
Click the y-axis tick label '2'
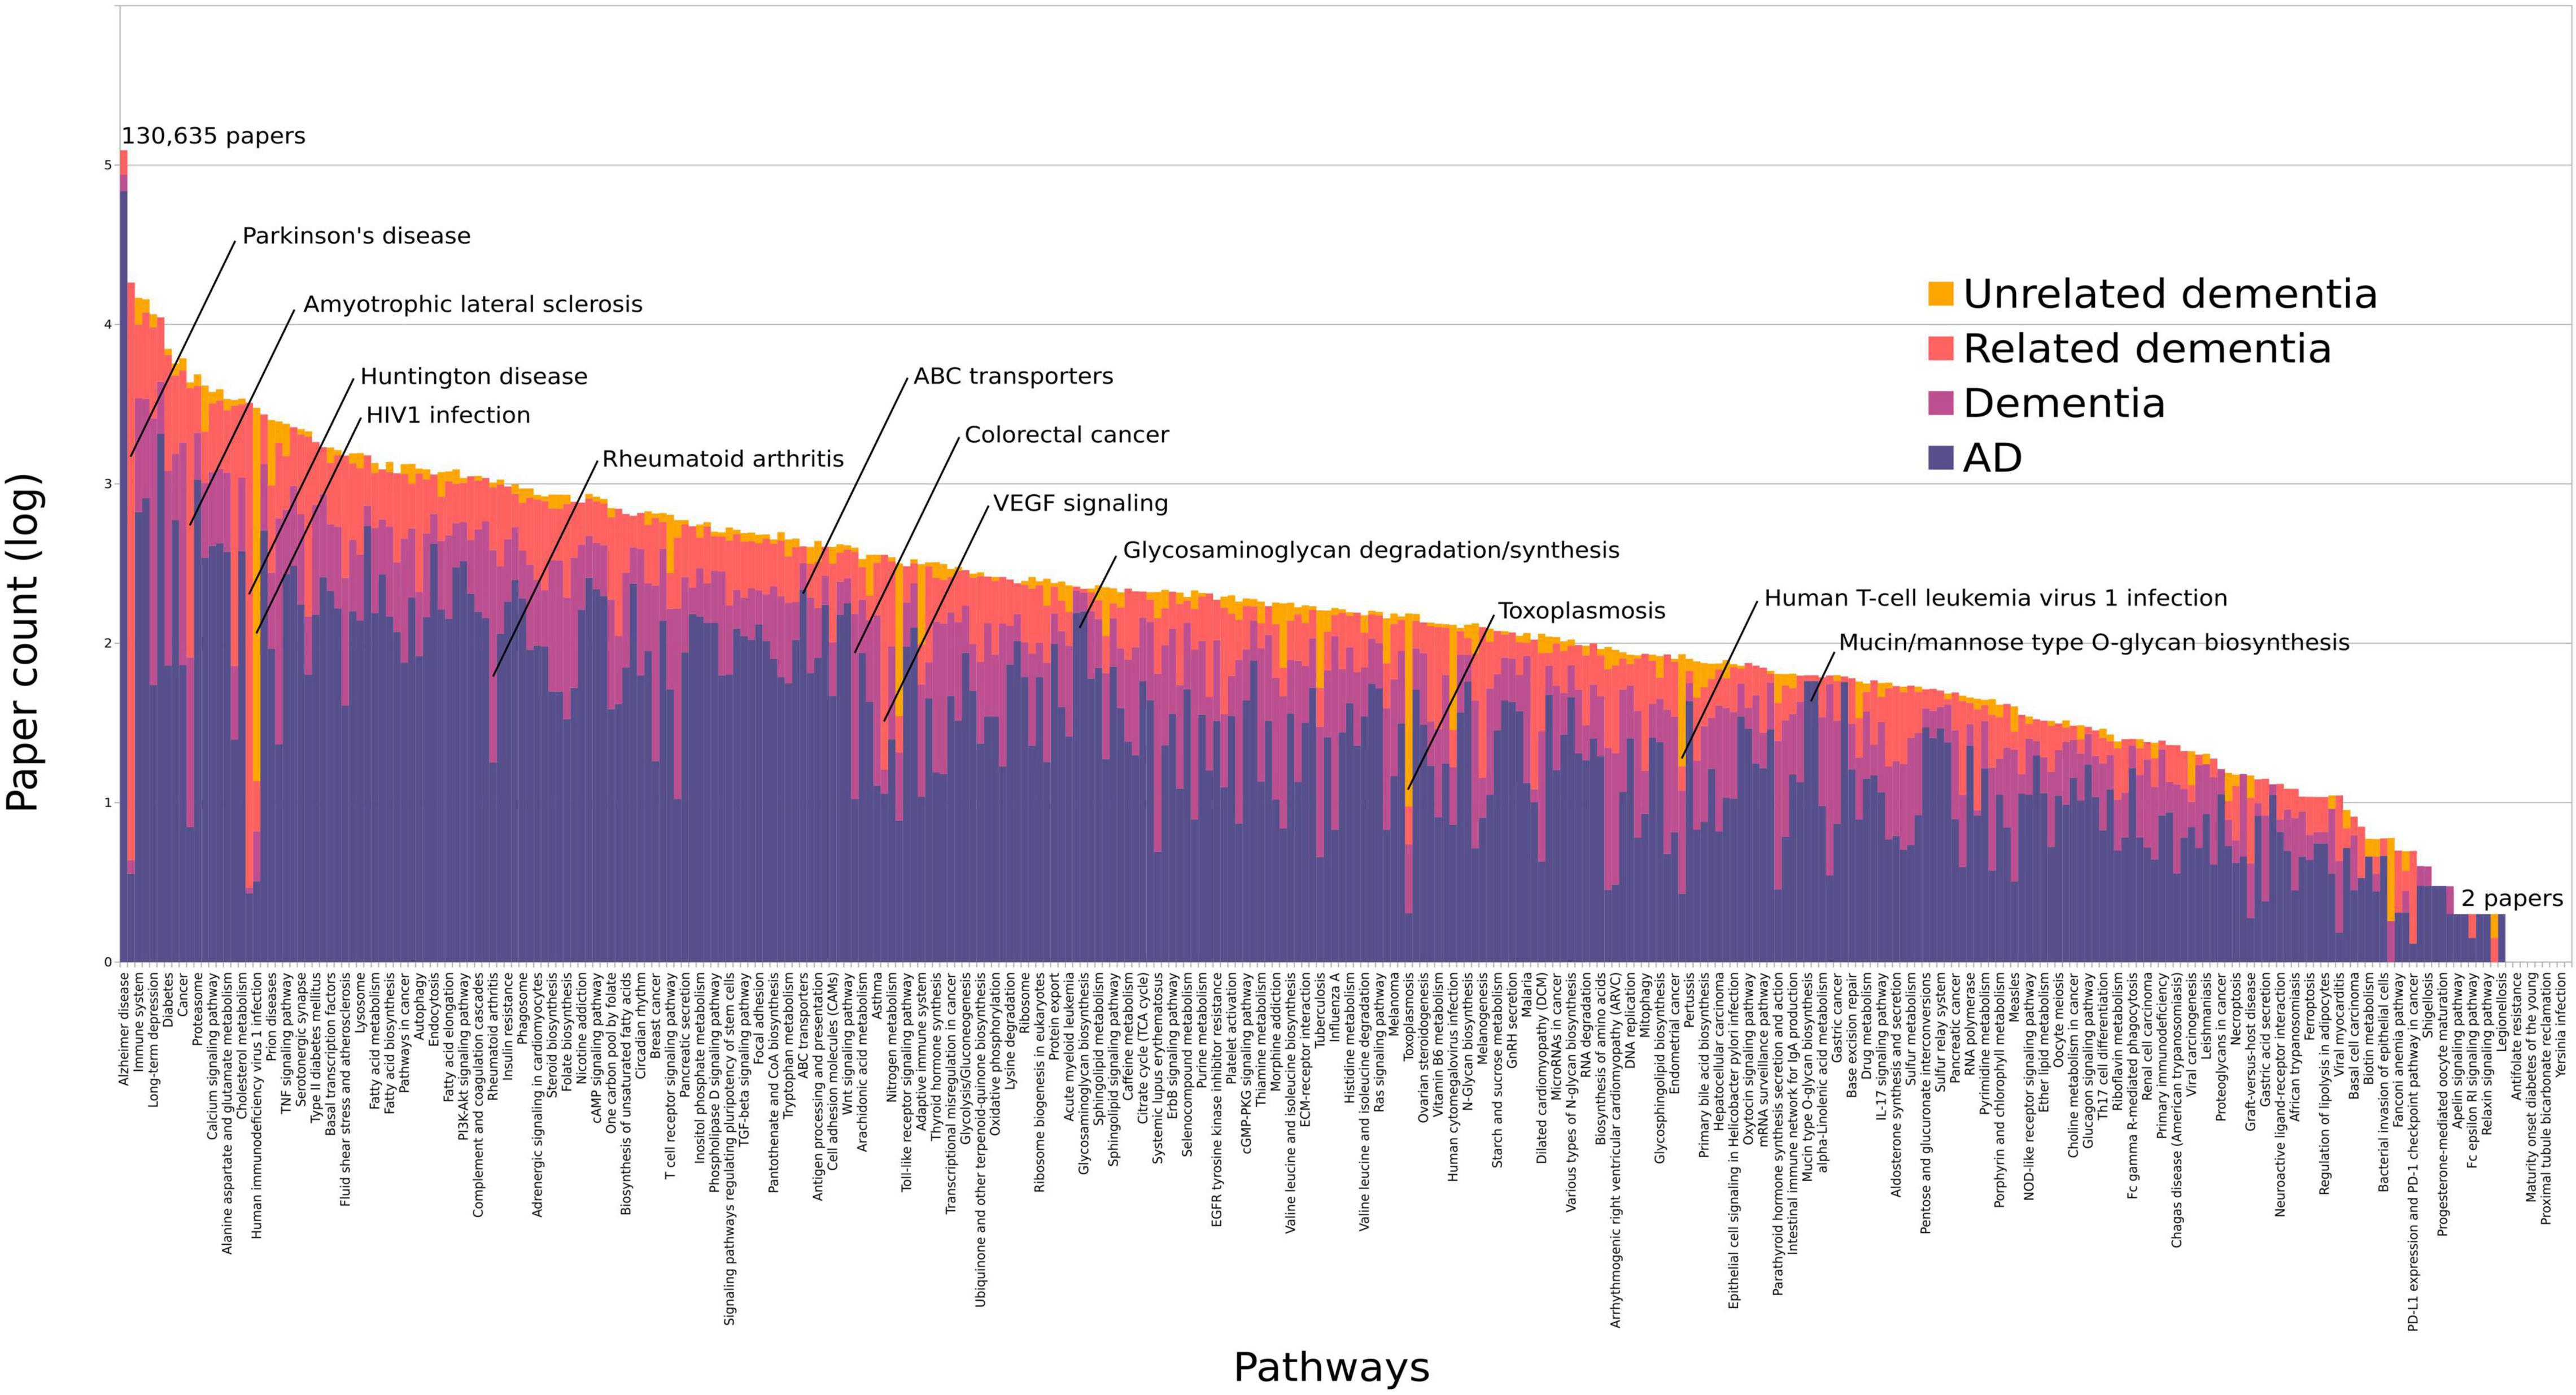(x=107, y=643)
